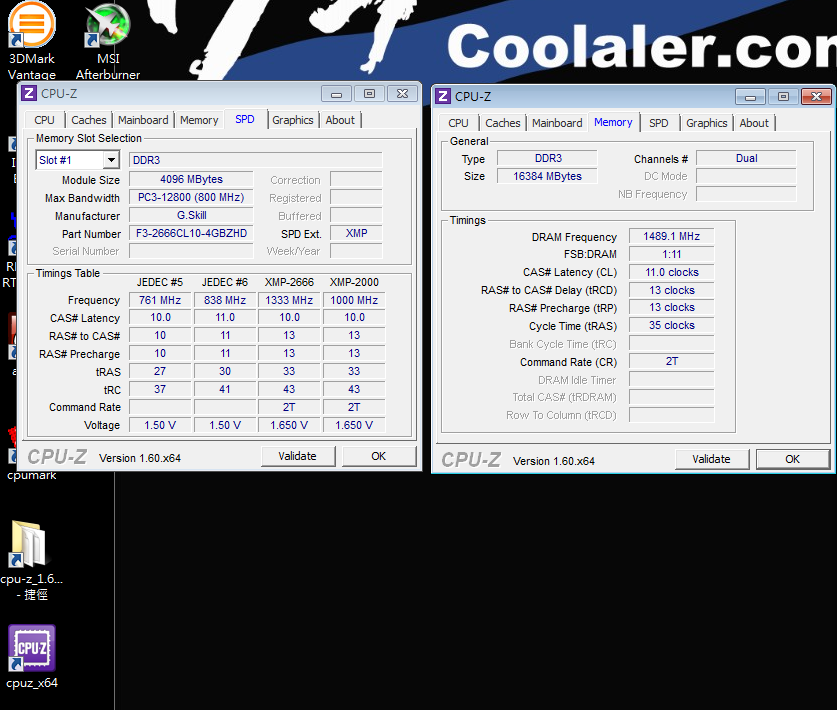Screen dimensions: 837x710
Task: Click the Cycle Time value 35 clocks
Action: click(672, 326)
